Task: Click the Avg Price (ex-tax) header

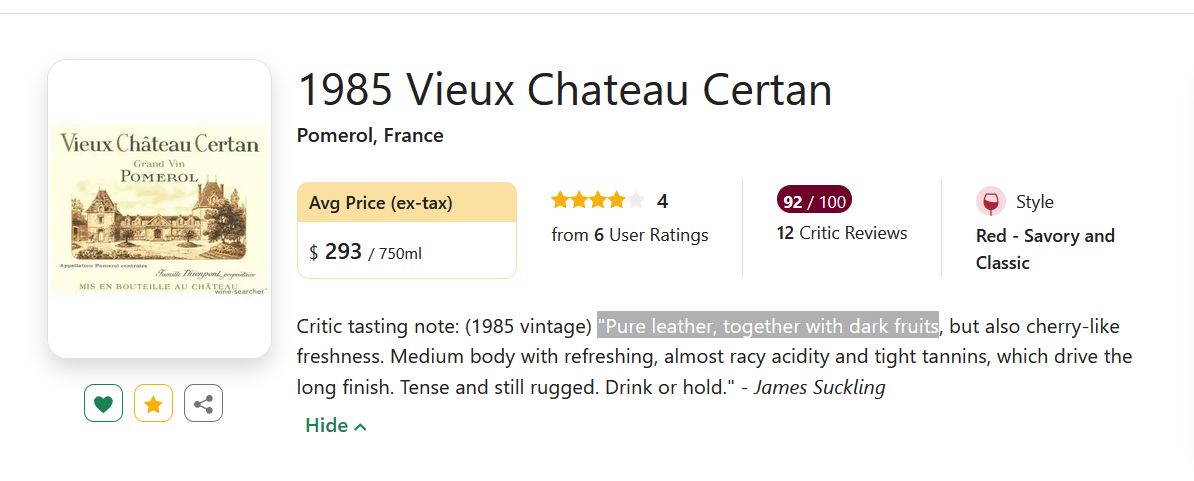Action: pos(381,203)
